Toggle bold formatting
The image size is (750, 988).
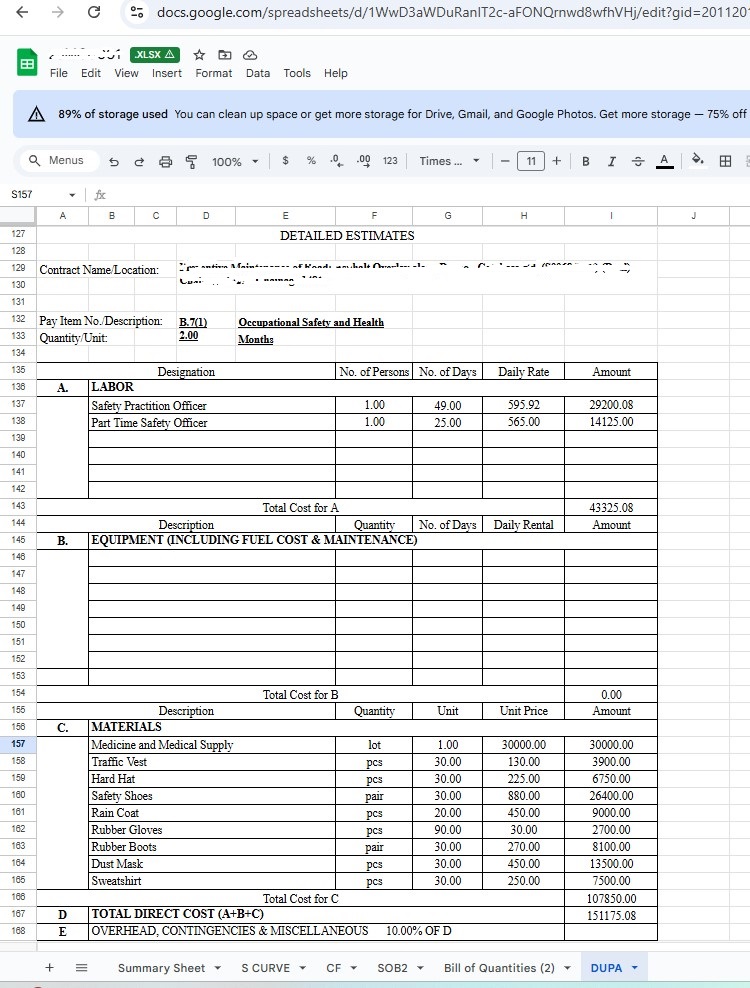586,161
